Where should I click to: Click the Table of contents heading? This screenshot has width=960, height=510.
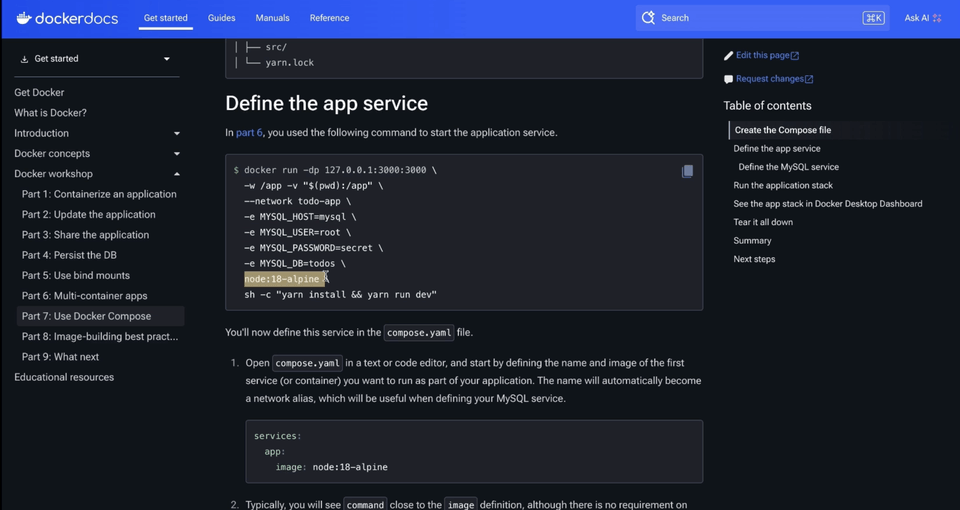[x=767, y=106]
